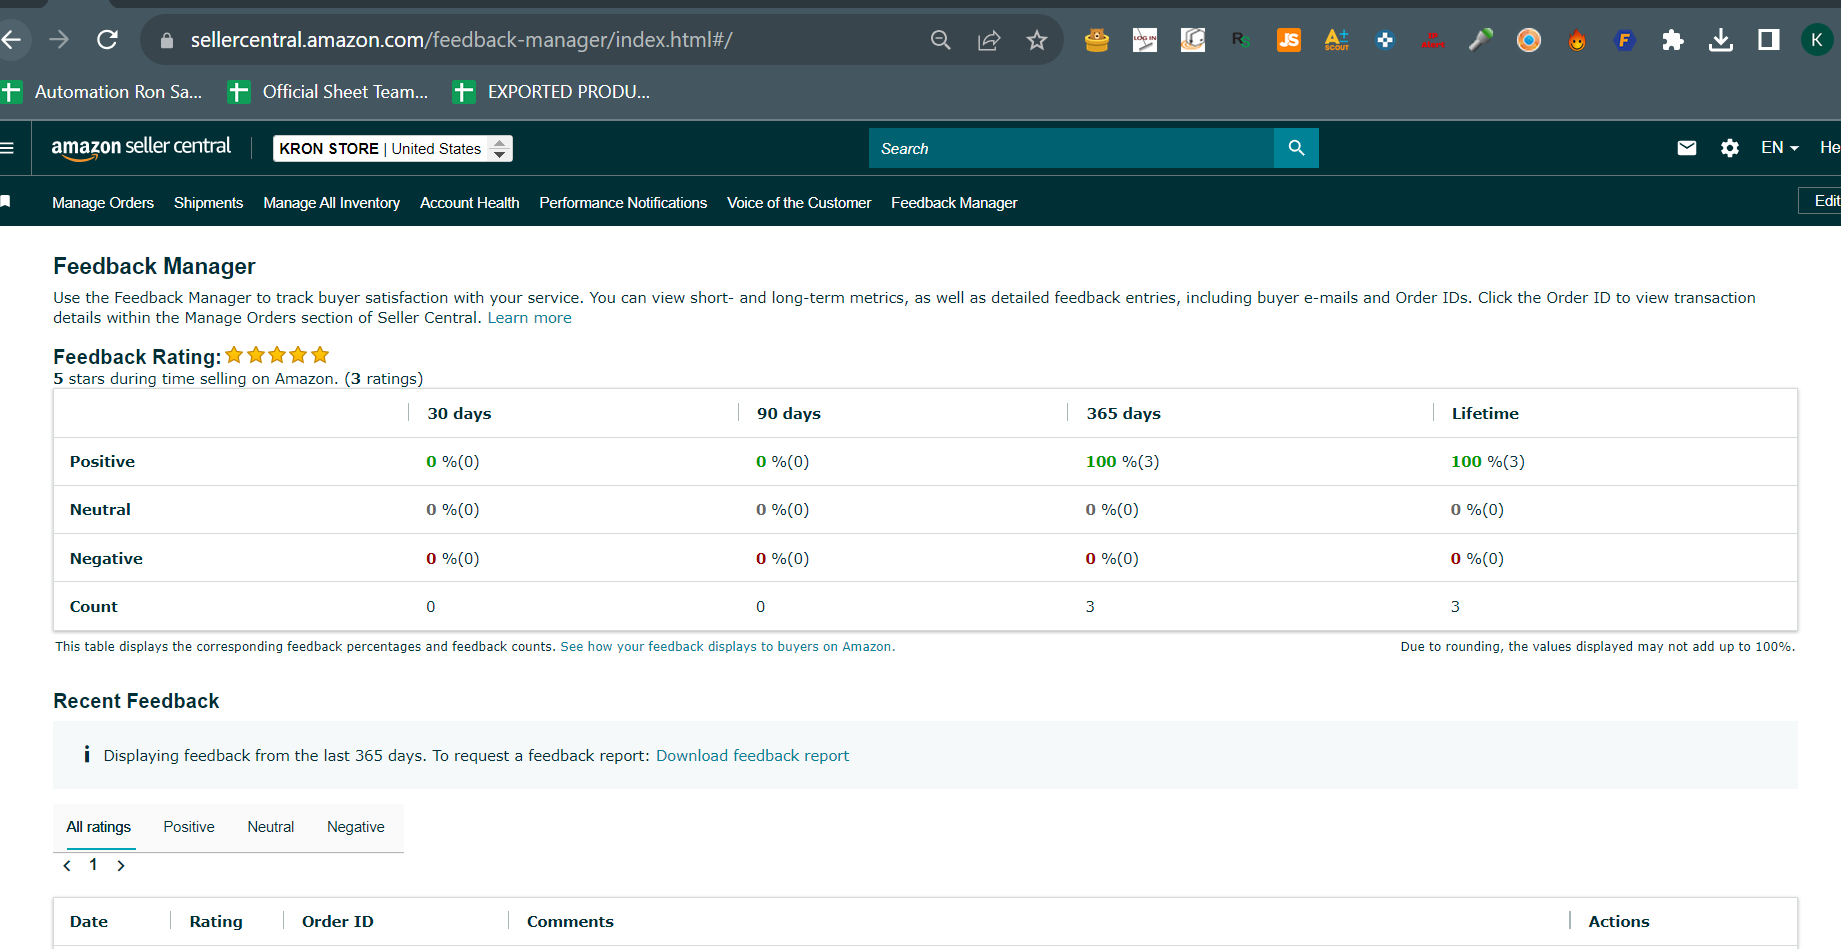This screenshot has width=1841, height=949.
Task: Open the KRON STORE marketplace switcher
Action: (393, 148)
